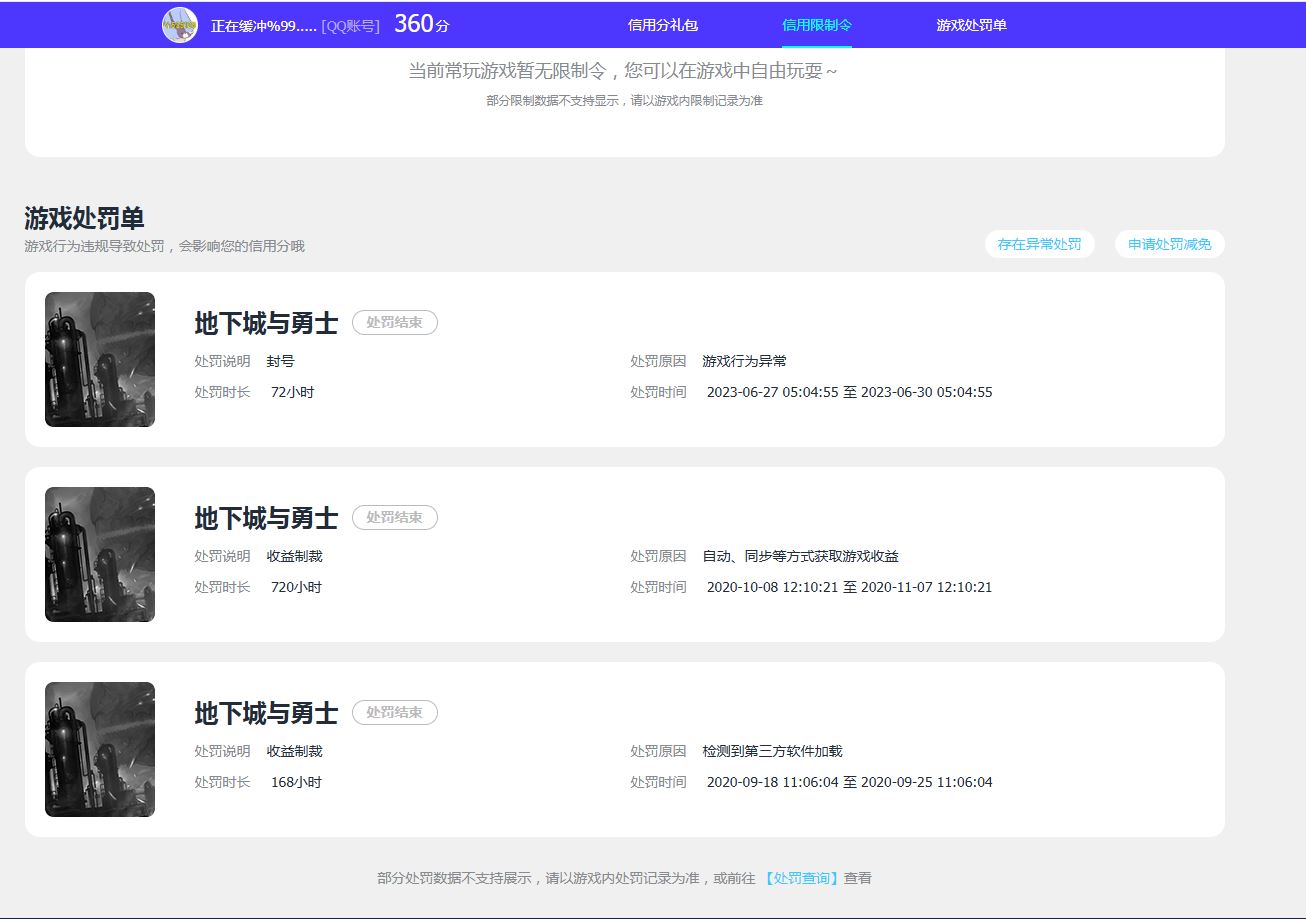Click the 360分 credit score
Image resolution: width=1306 pixels, height=919 pixels.
[421, 25]
